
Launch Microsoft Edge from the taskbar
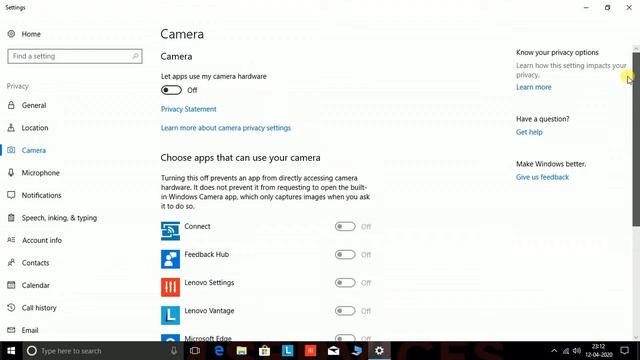tap(219, 351)
